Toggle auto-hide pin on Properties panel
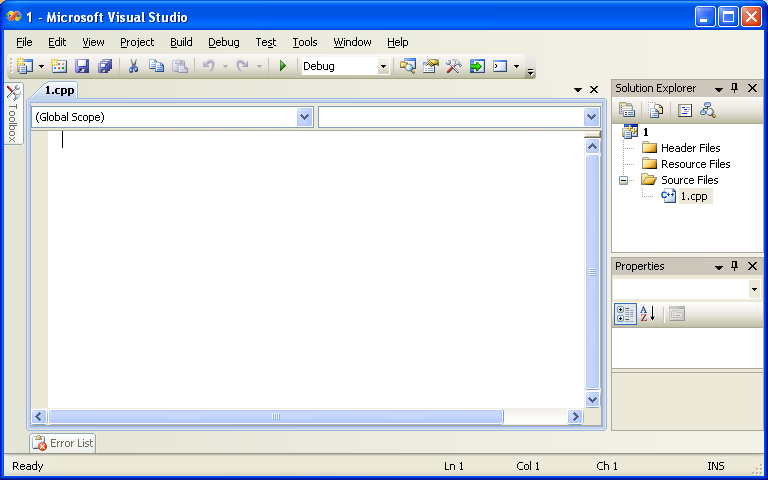Screen dimensions: 768x480 pyautogui.click(x=734, y=266)
